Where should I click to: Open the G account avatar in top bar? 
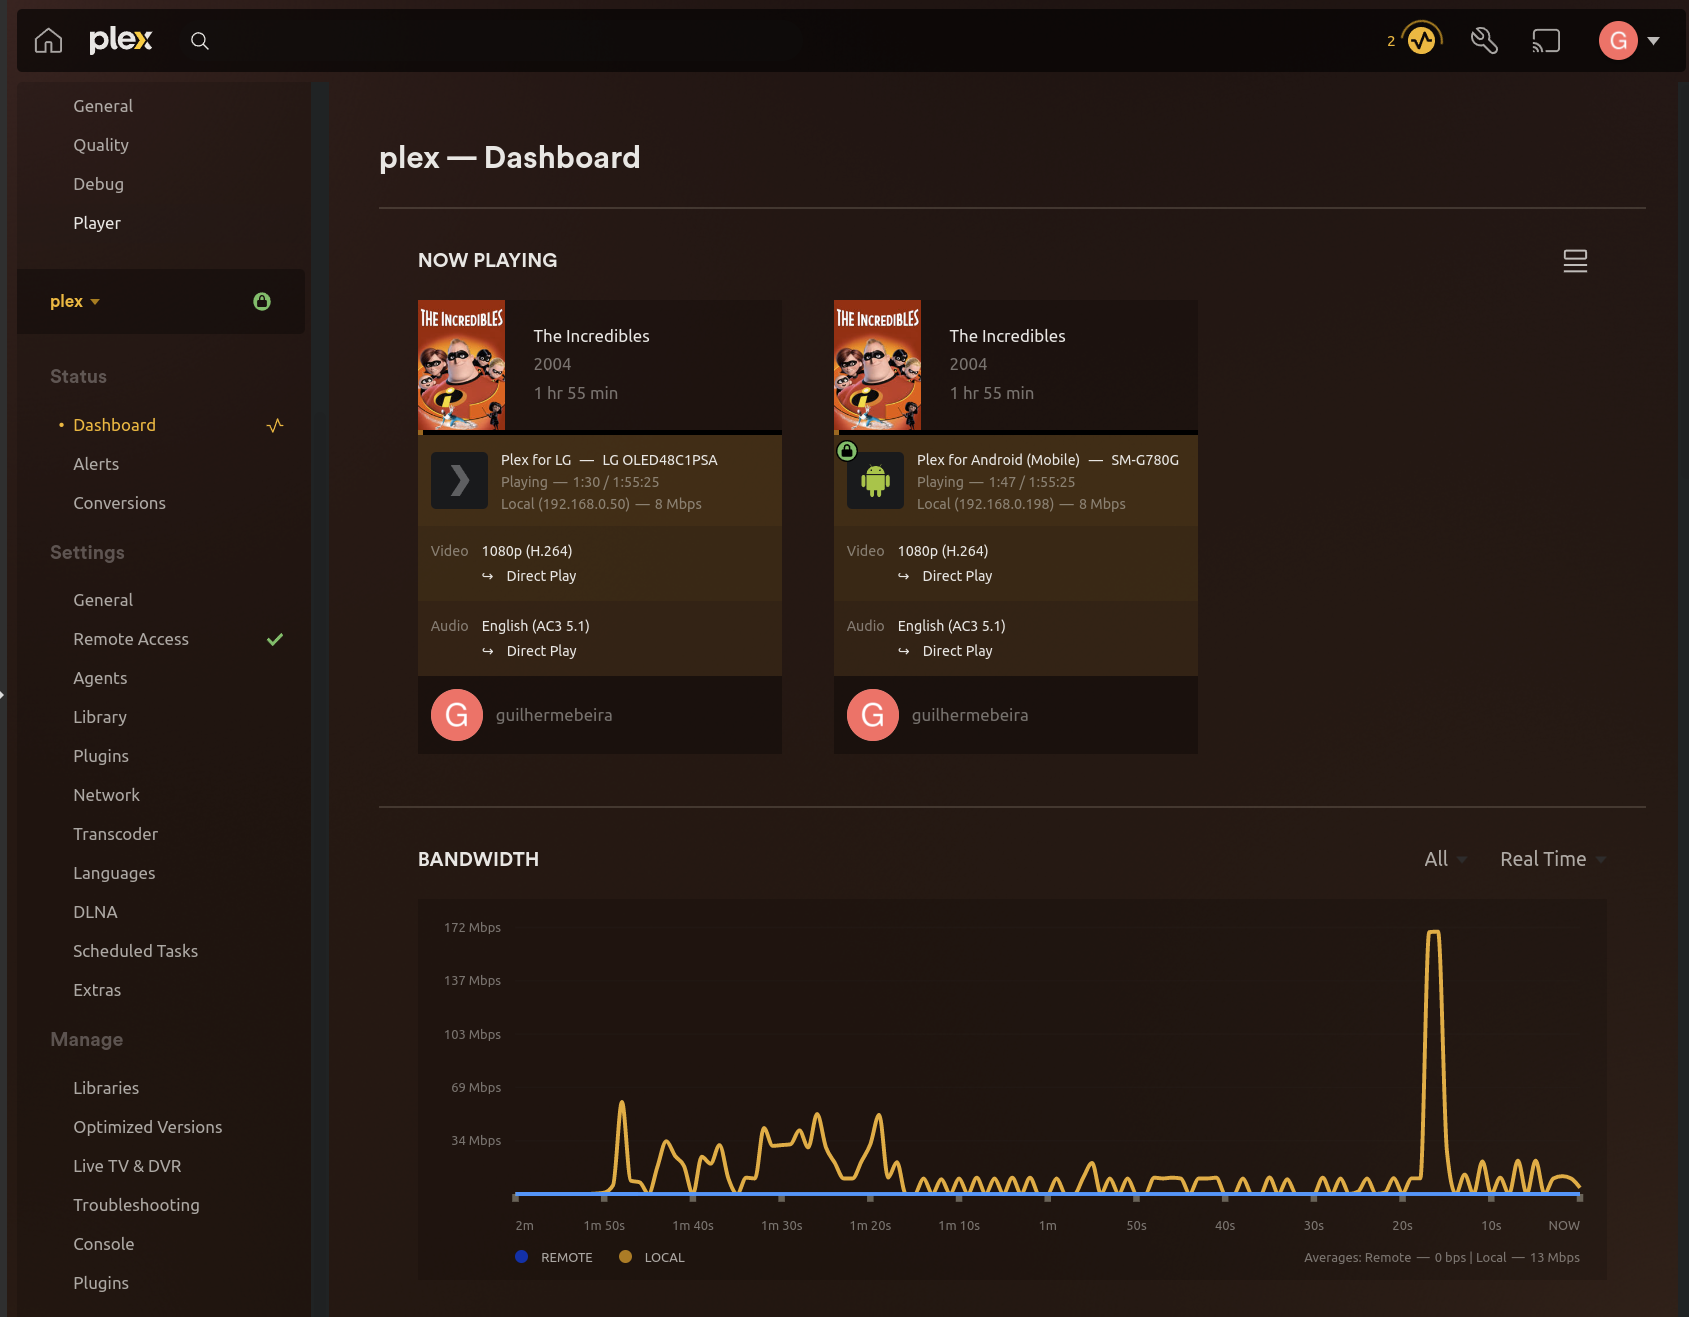click(x=1618, y=41)
